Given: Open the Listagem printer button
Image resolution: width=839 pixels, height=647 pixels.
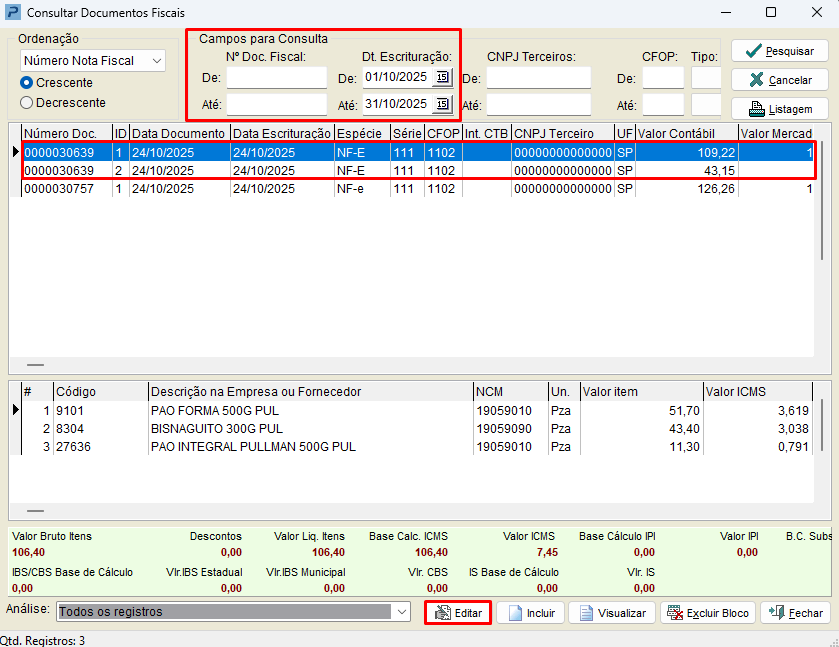Looking at the screenshot, I should coord(779,109).
